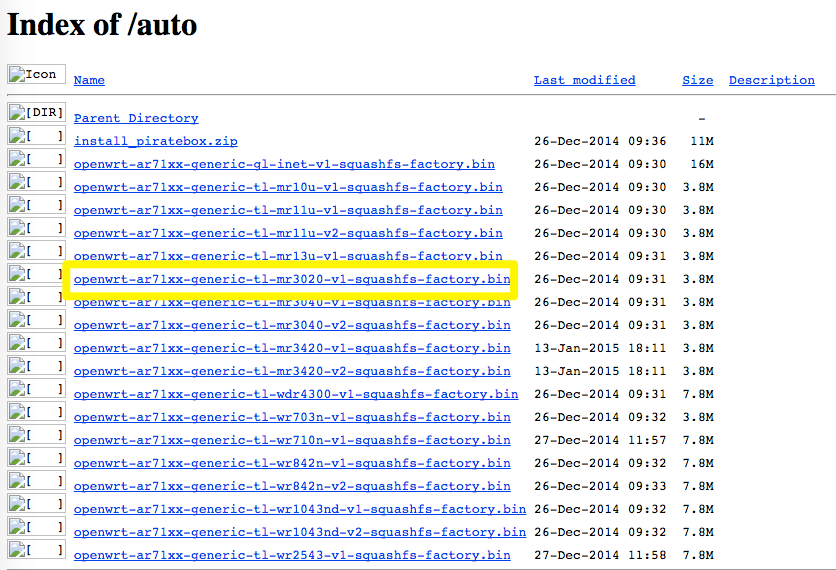This screenshot has width=836, height=570.
Task: Download install_piratebox.zip
Action: (x=156, y=141)
